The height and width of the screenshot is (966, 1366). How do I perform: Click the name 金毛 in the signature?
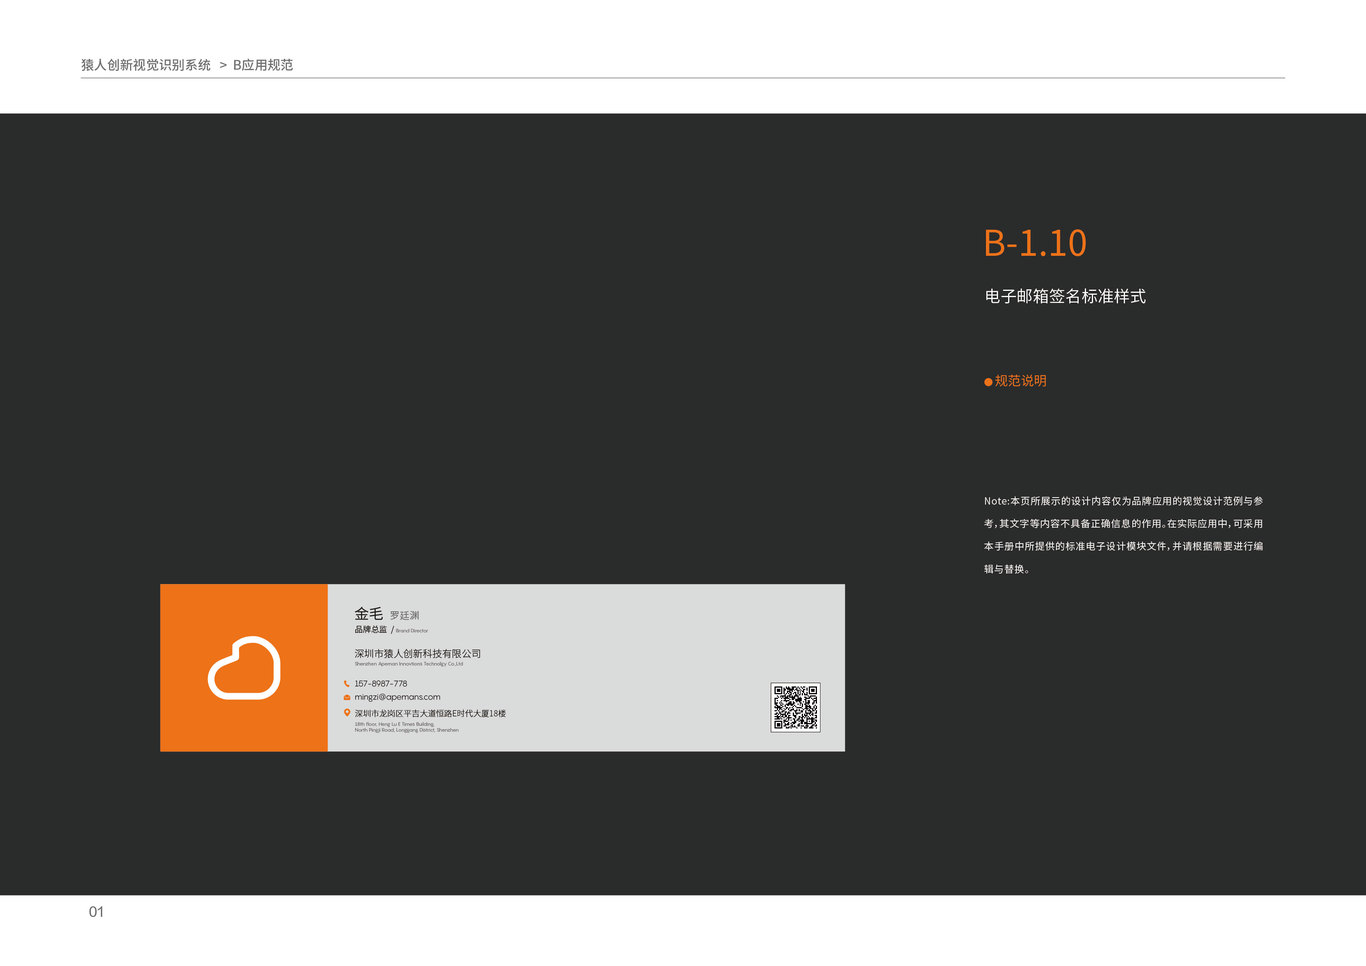369,614
